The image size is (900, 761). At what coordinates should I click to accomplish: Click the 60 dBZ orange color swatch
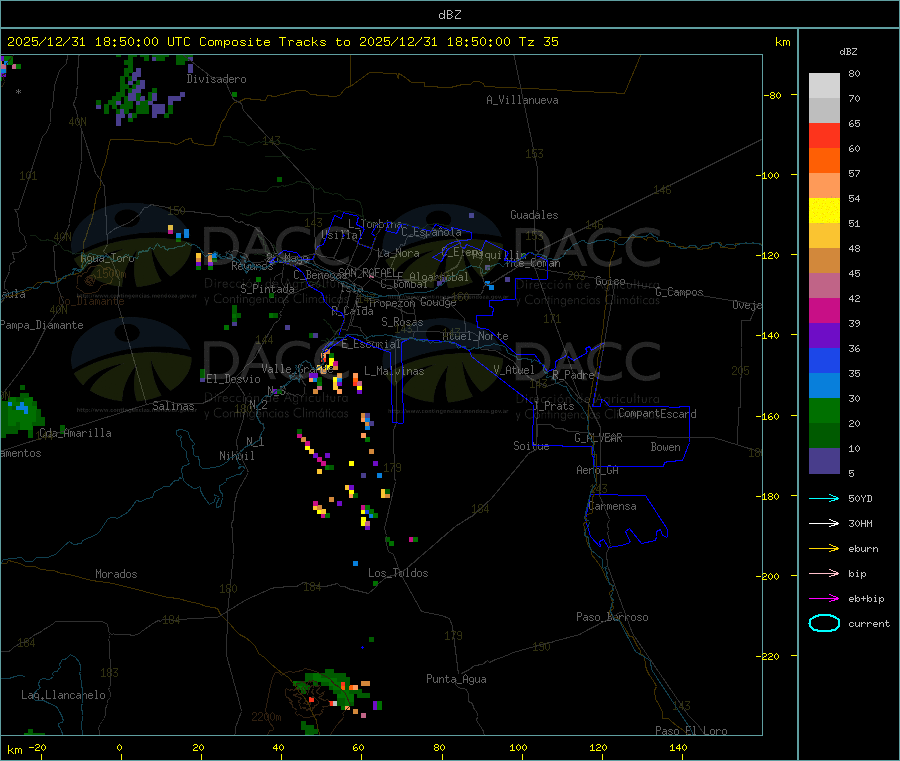point(824,161)
